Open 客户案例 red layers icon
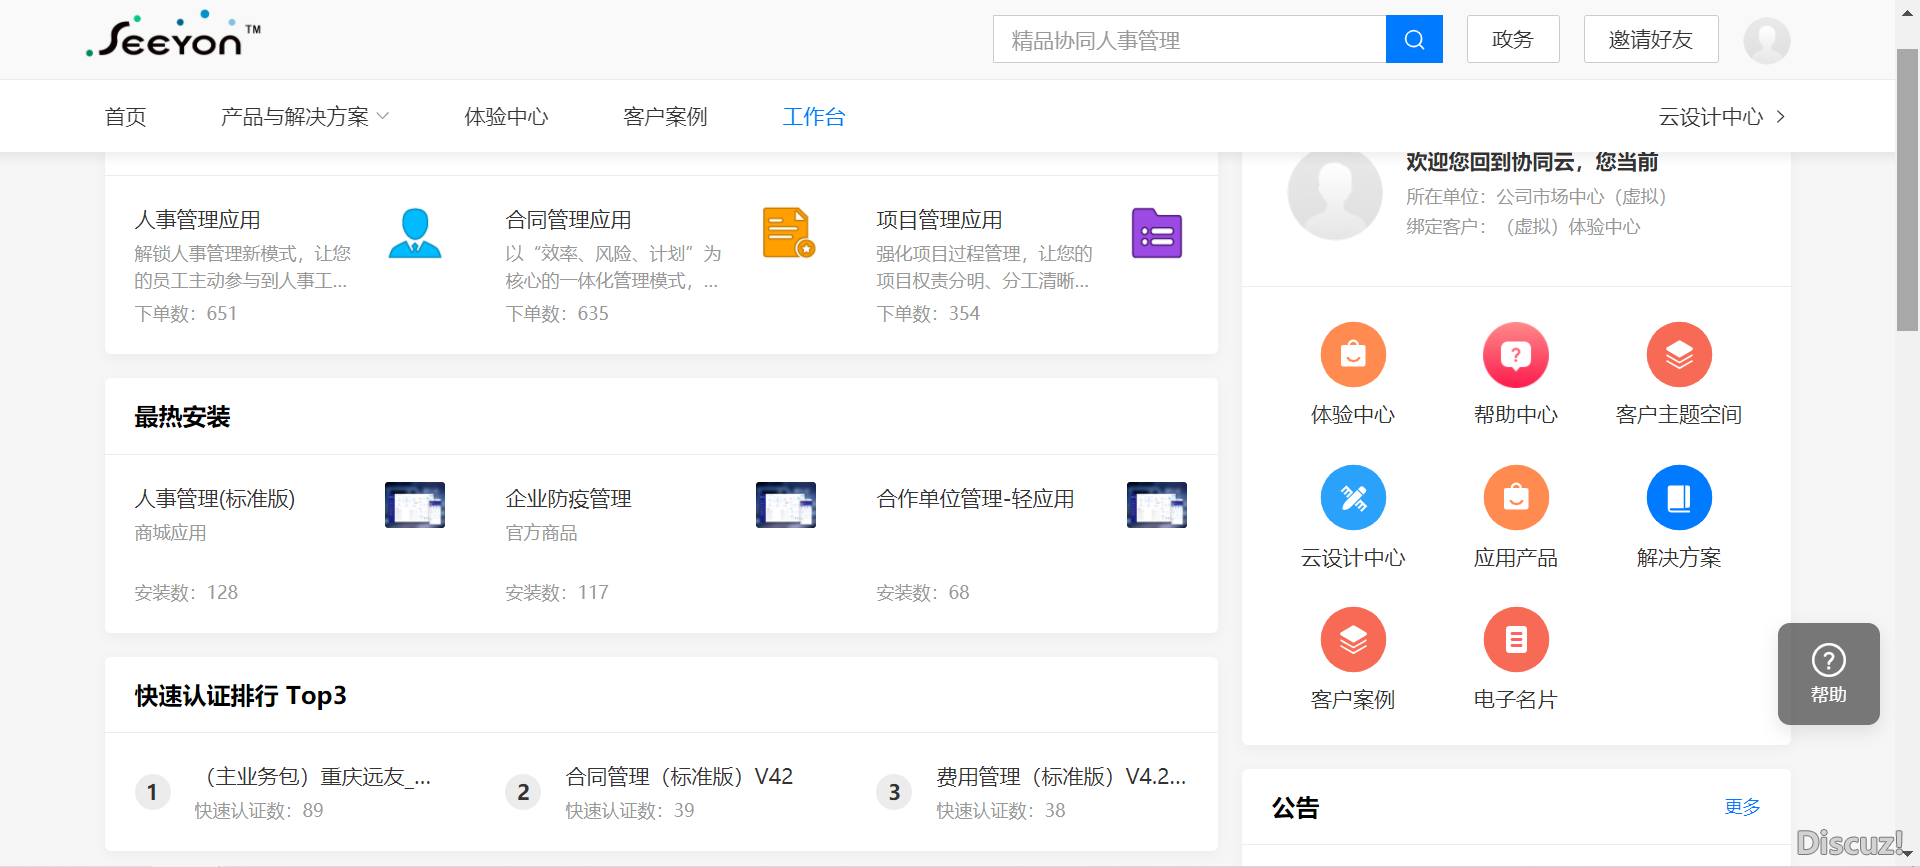This screenshot has height=867, width=1920. click(x=1353, y=639)
